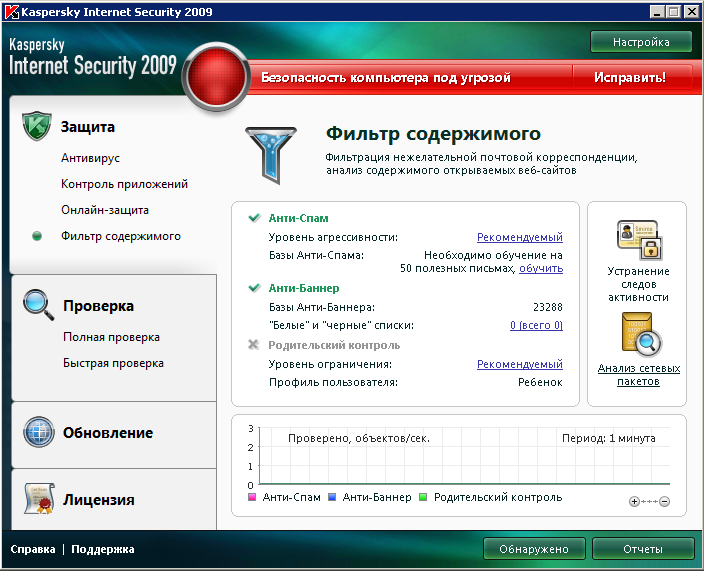The width and height of the screenshot is (704, 571).
Task: Start Быстрая проверка scan
Action: (x=113, y=363)
